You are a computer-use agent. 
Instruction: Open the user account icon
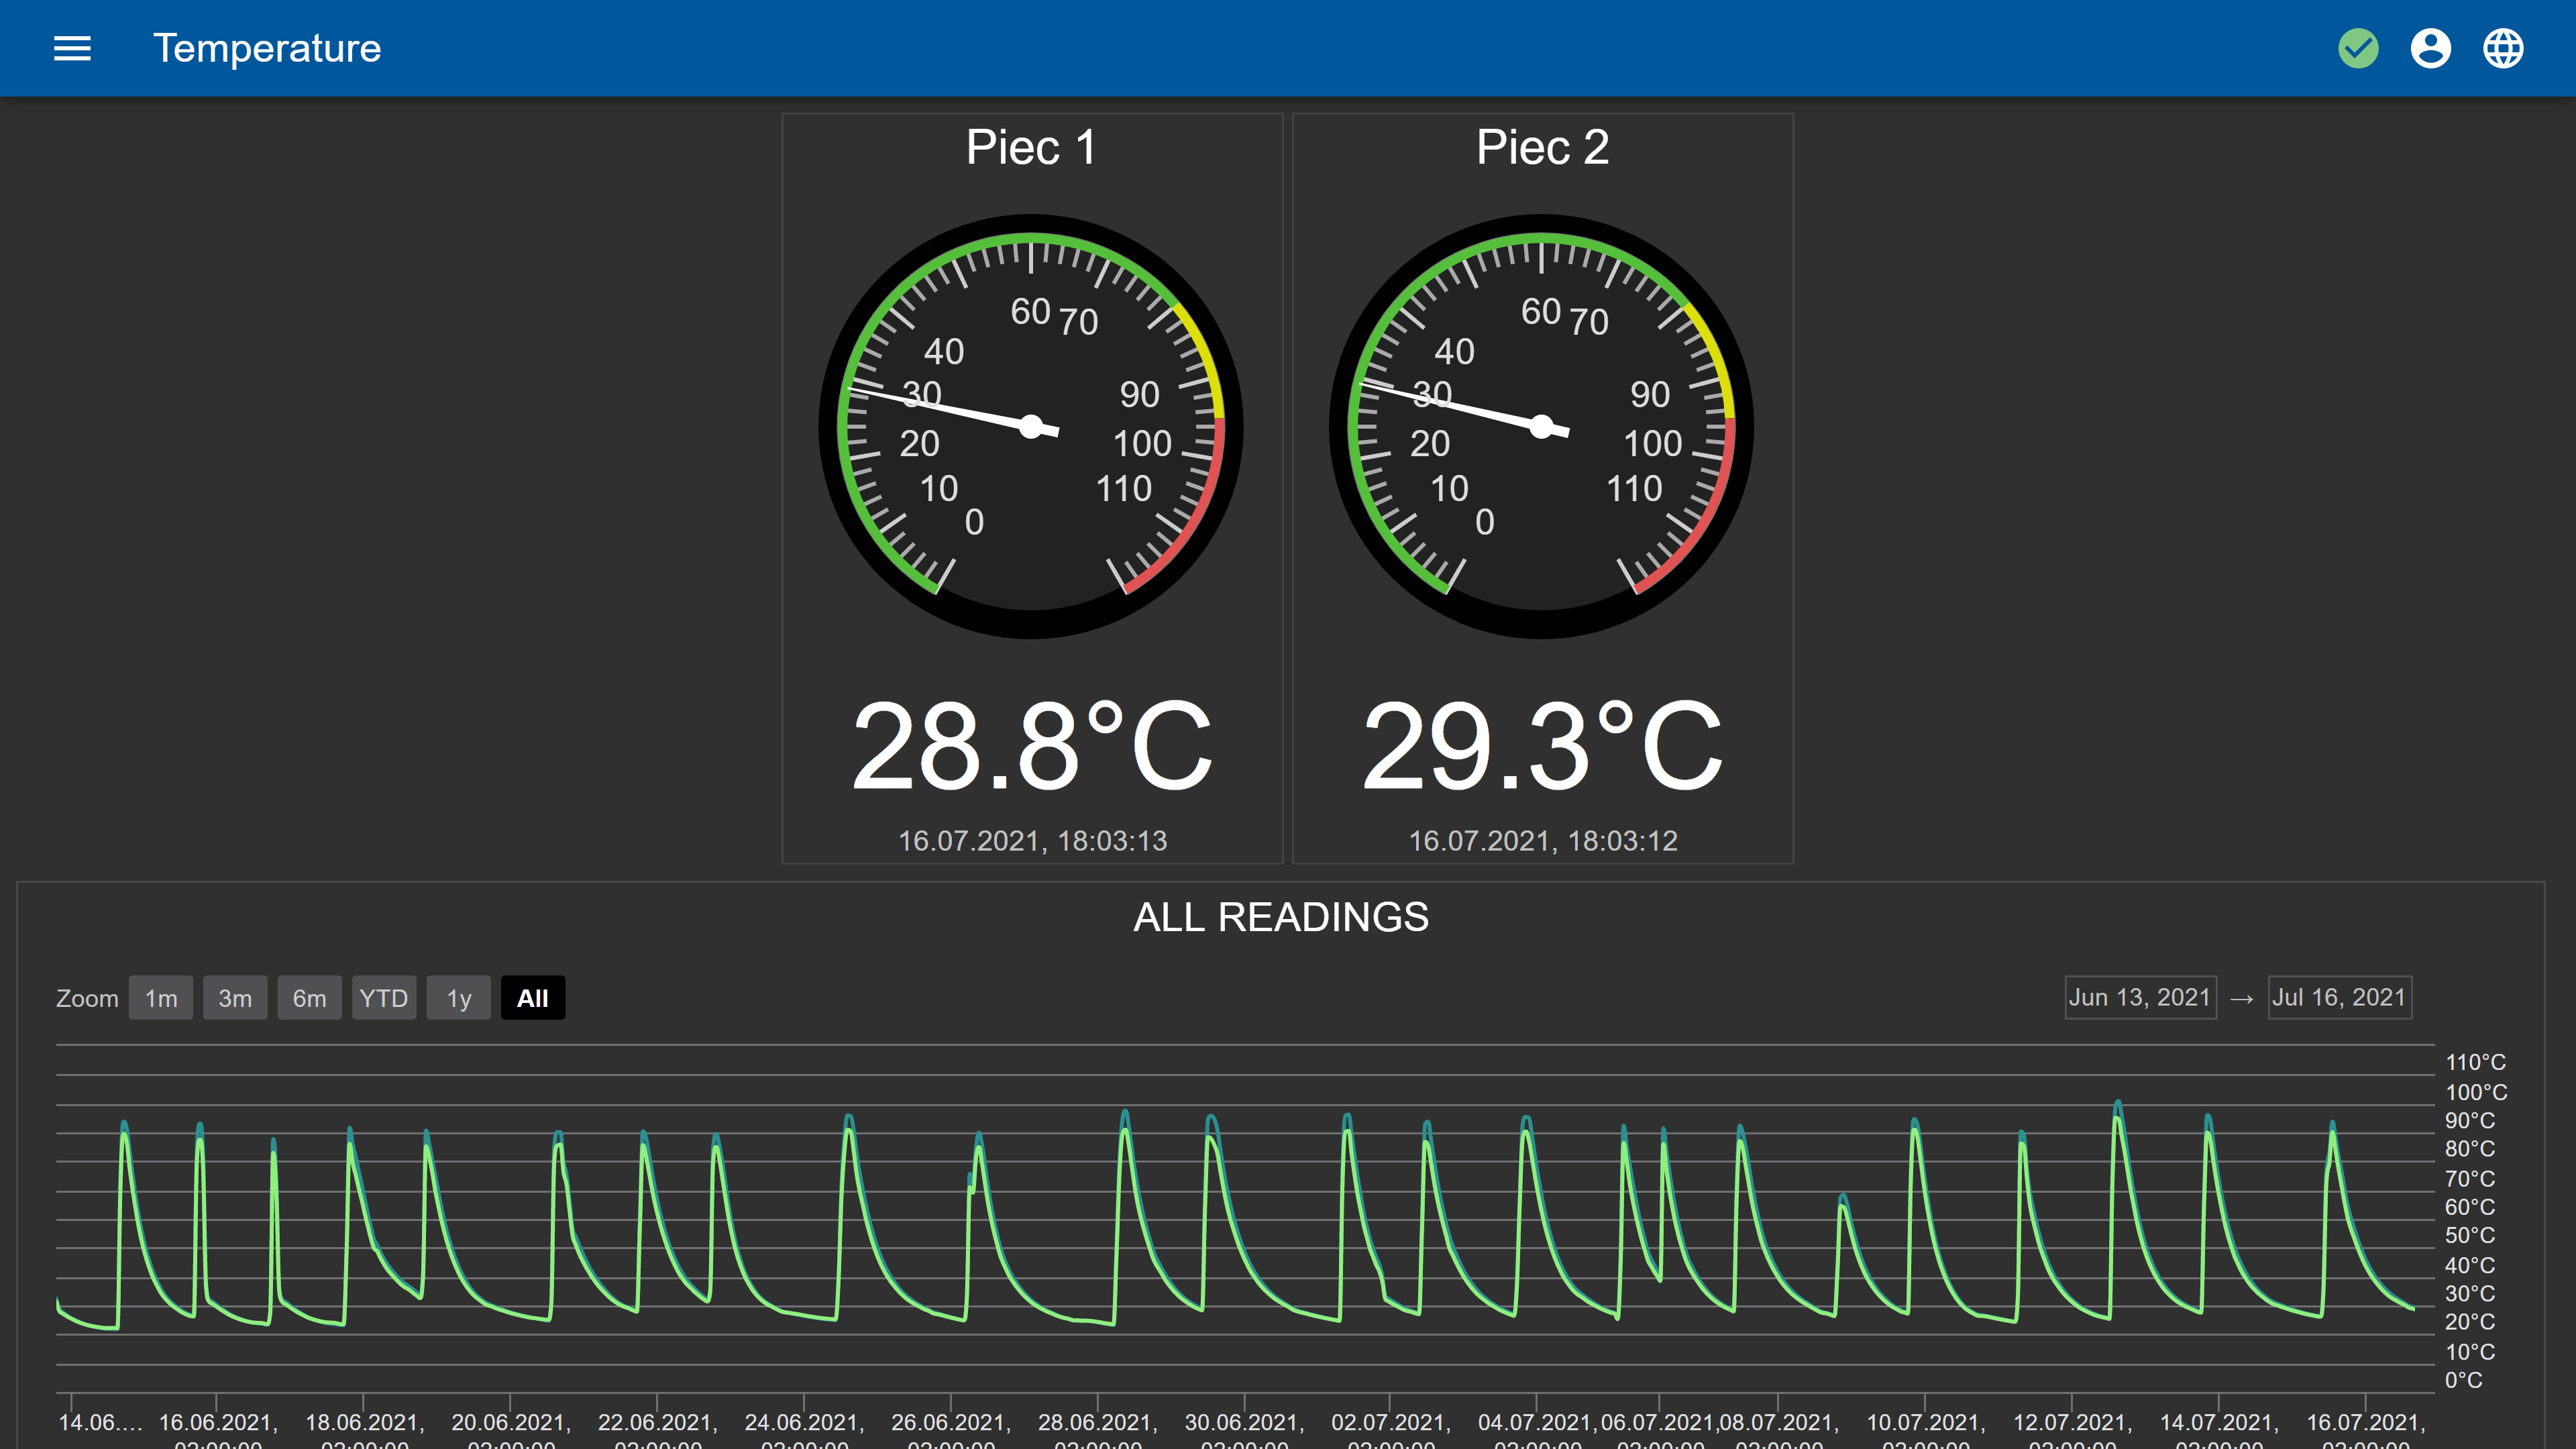[x=2430, y=48]
